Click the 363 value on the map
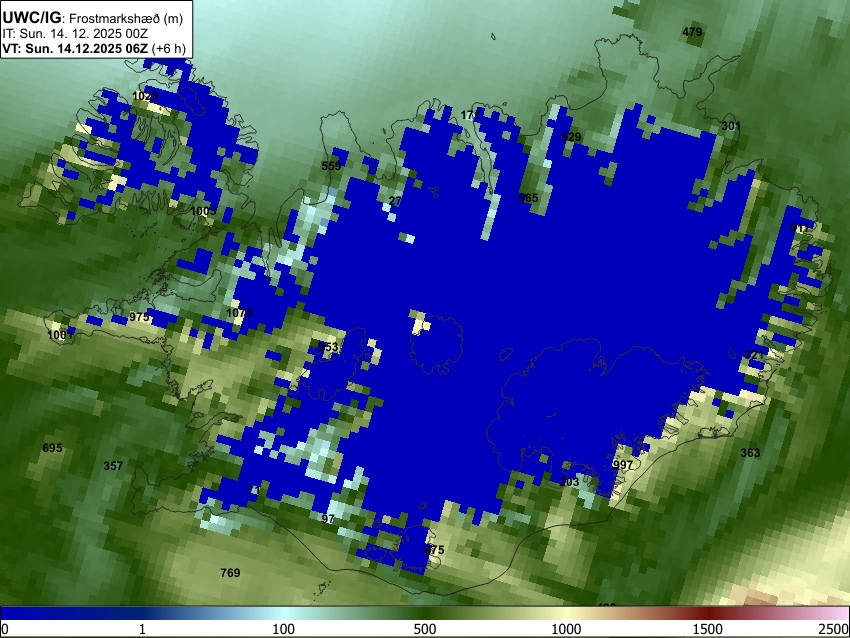 750,453
